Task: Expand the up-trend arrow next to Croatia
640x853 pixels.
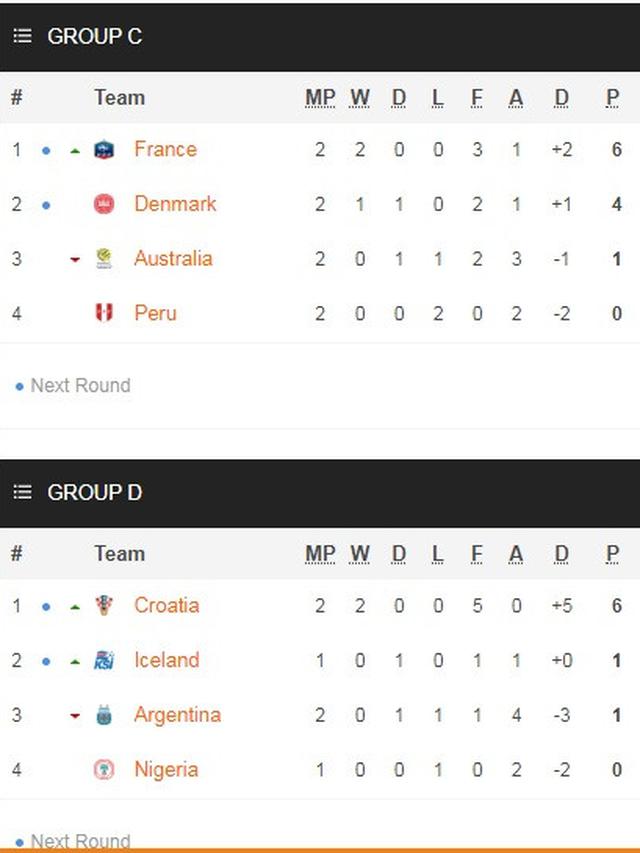Action: (x=76, y=605)
